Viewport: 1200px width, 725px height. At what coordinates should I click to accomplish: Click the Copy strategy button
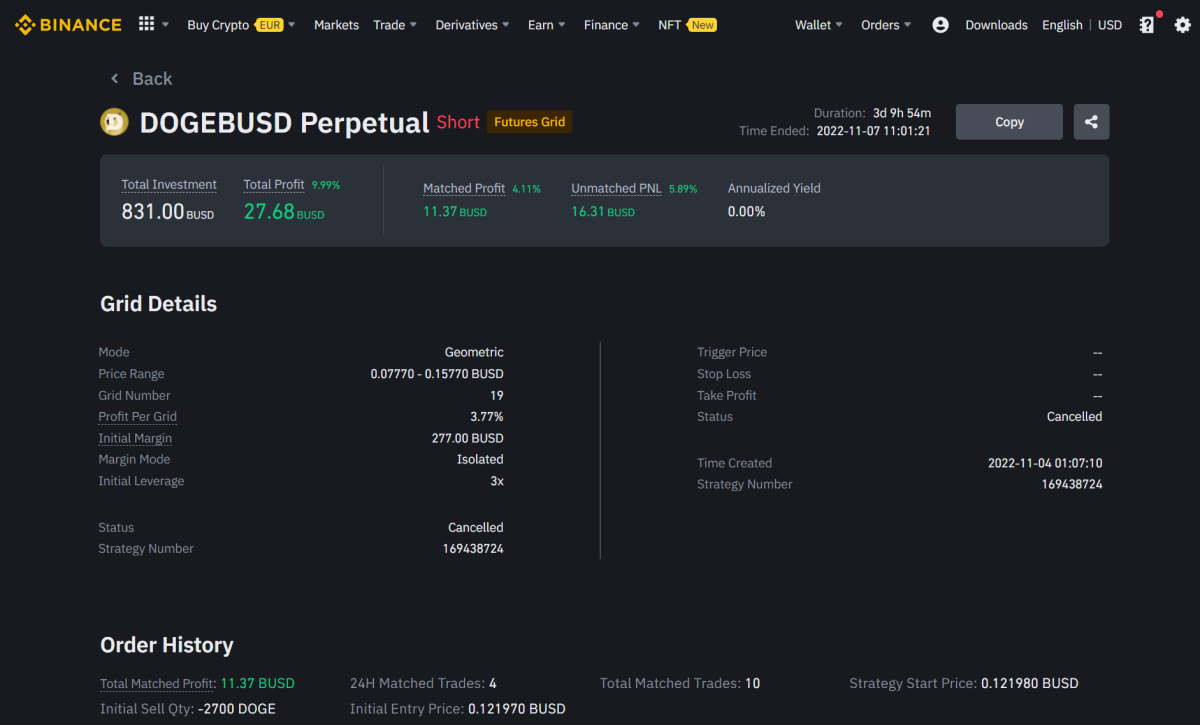tap(1009, 122)
